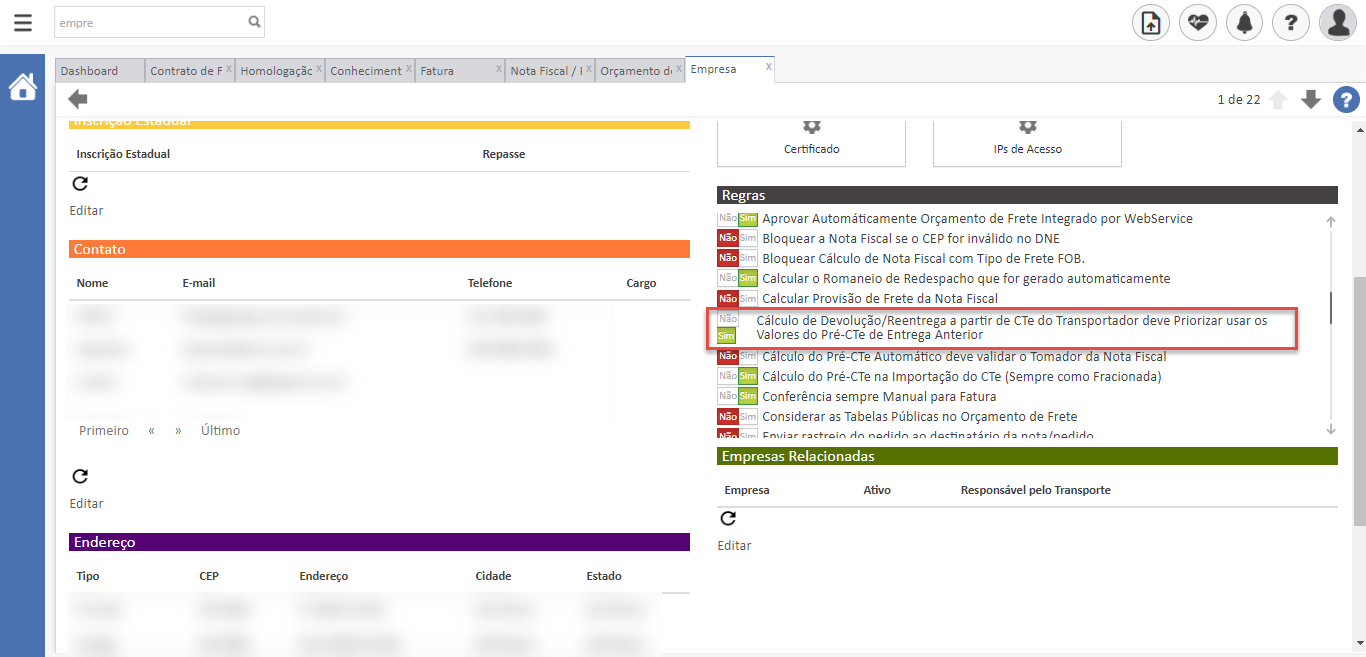Click the search input field
Viewport: 1366px width, 657px height.
point(150,21)
